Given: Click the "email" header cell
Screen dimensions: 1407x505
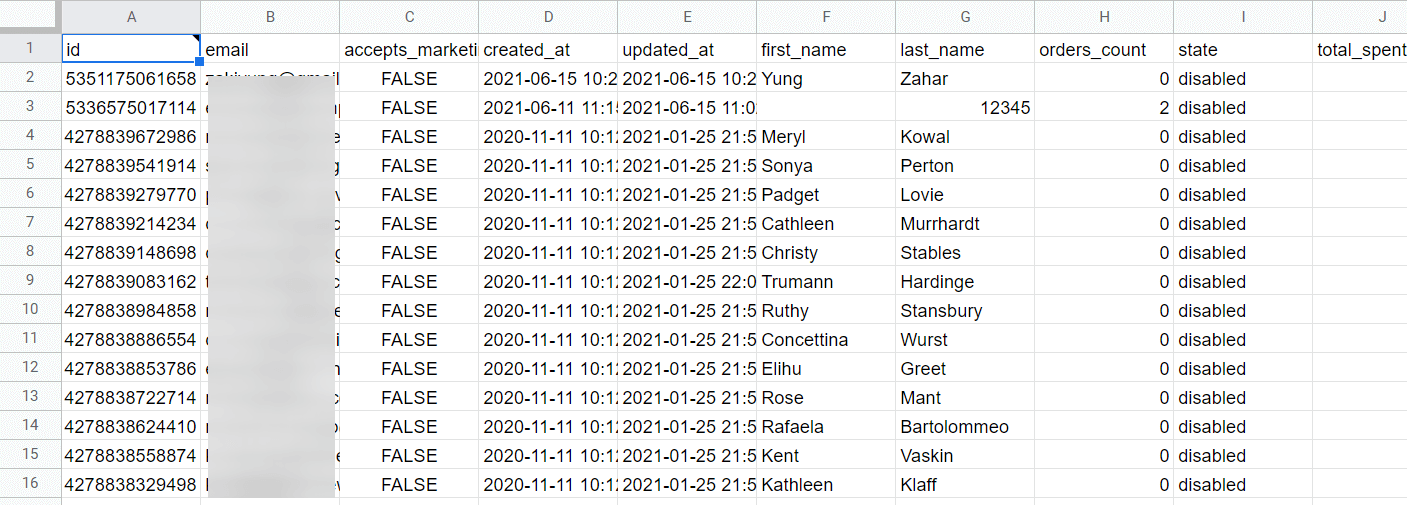Looking at the screenshot, I should (x=269, y=50).
